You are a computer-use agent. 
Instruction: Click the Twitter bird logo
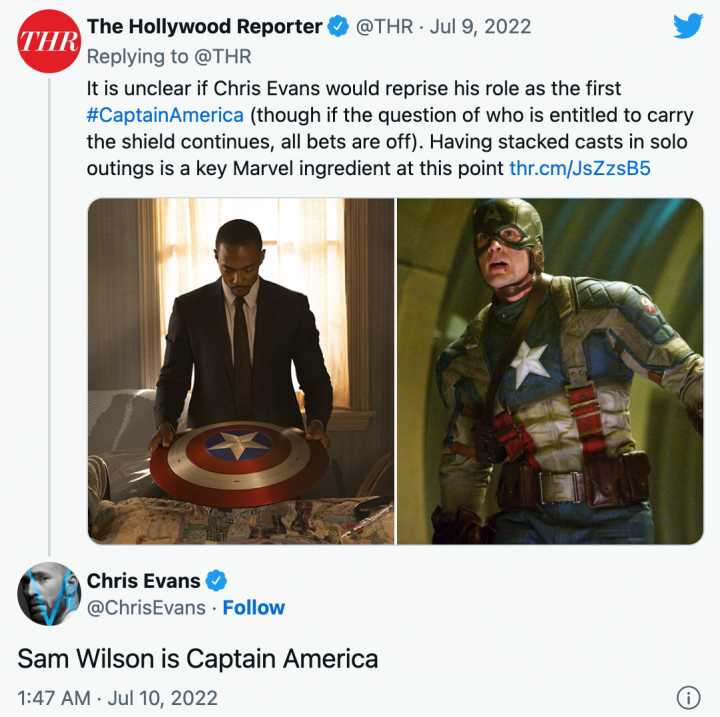[687, 26]
